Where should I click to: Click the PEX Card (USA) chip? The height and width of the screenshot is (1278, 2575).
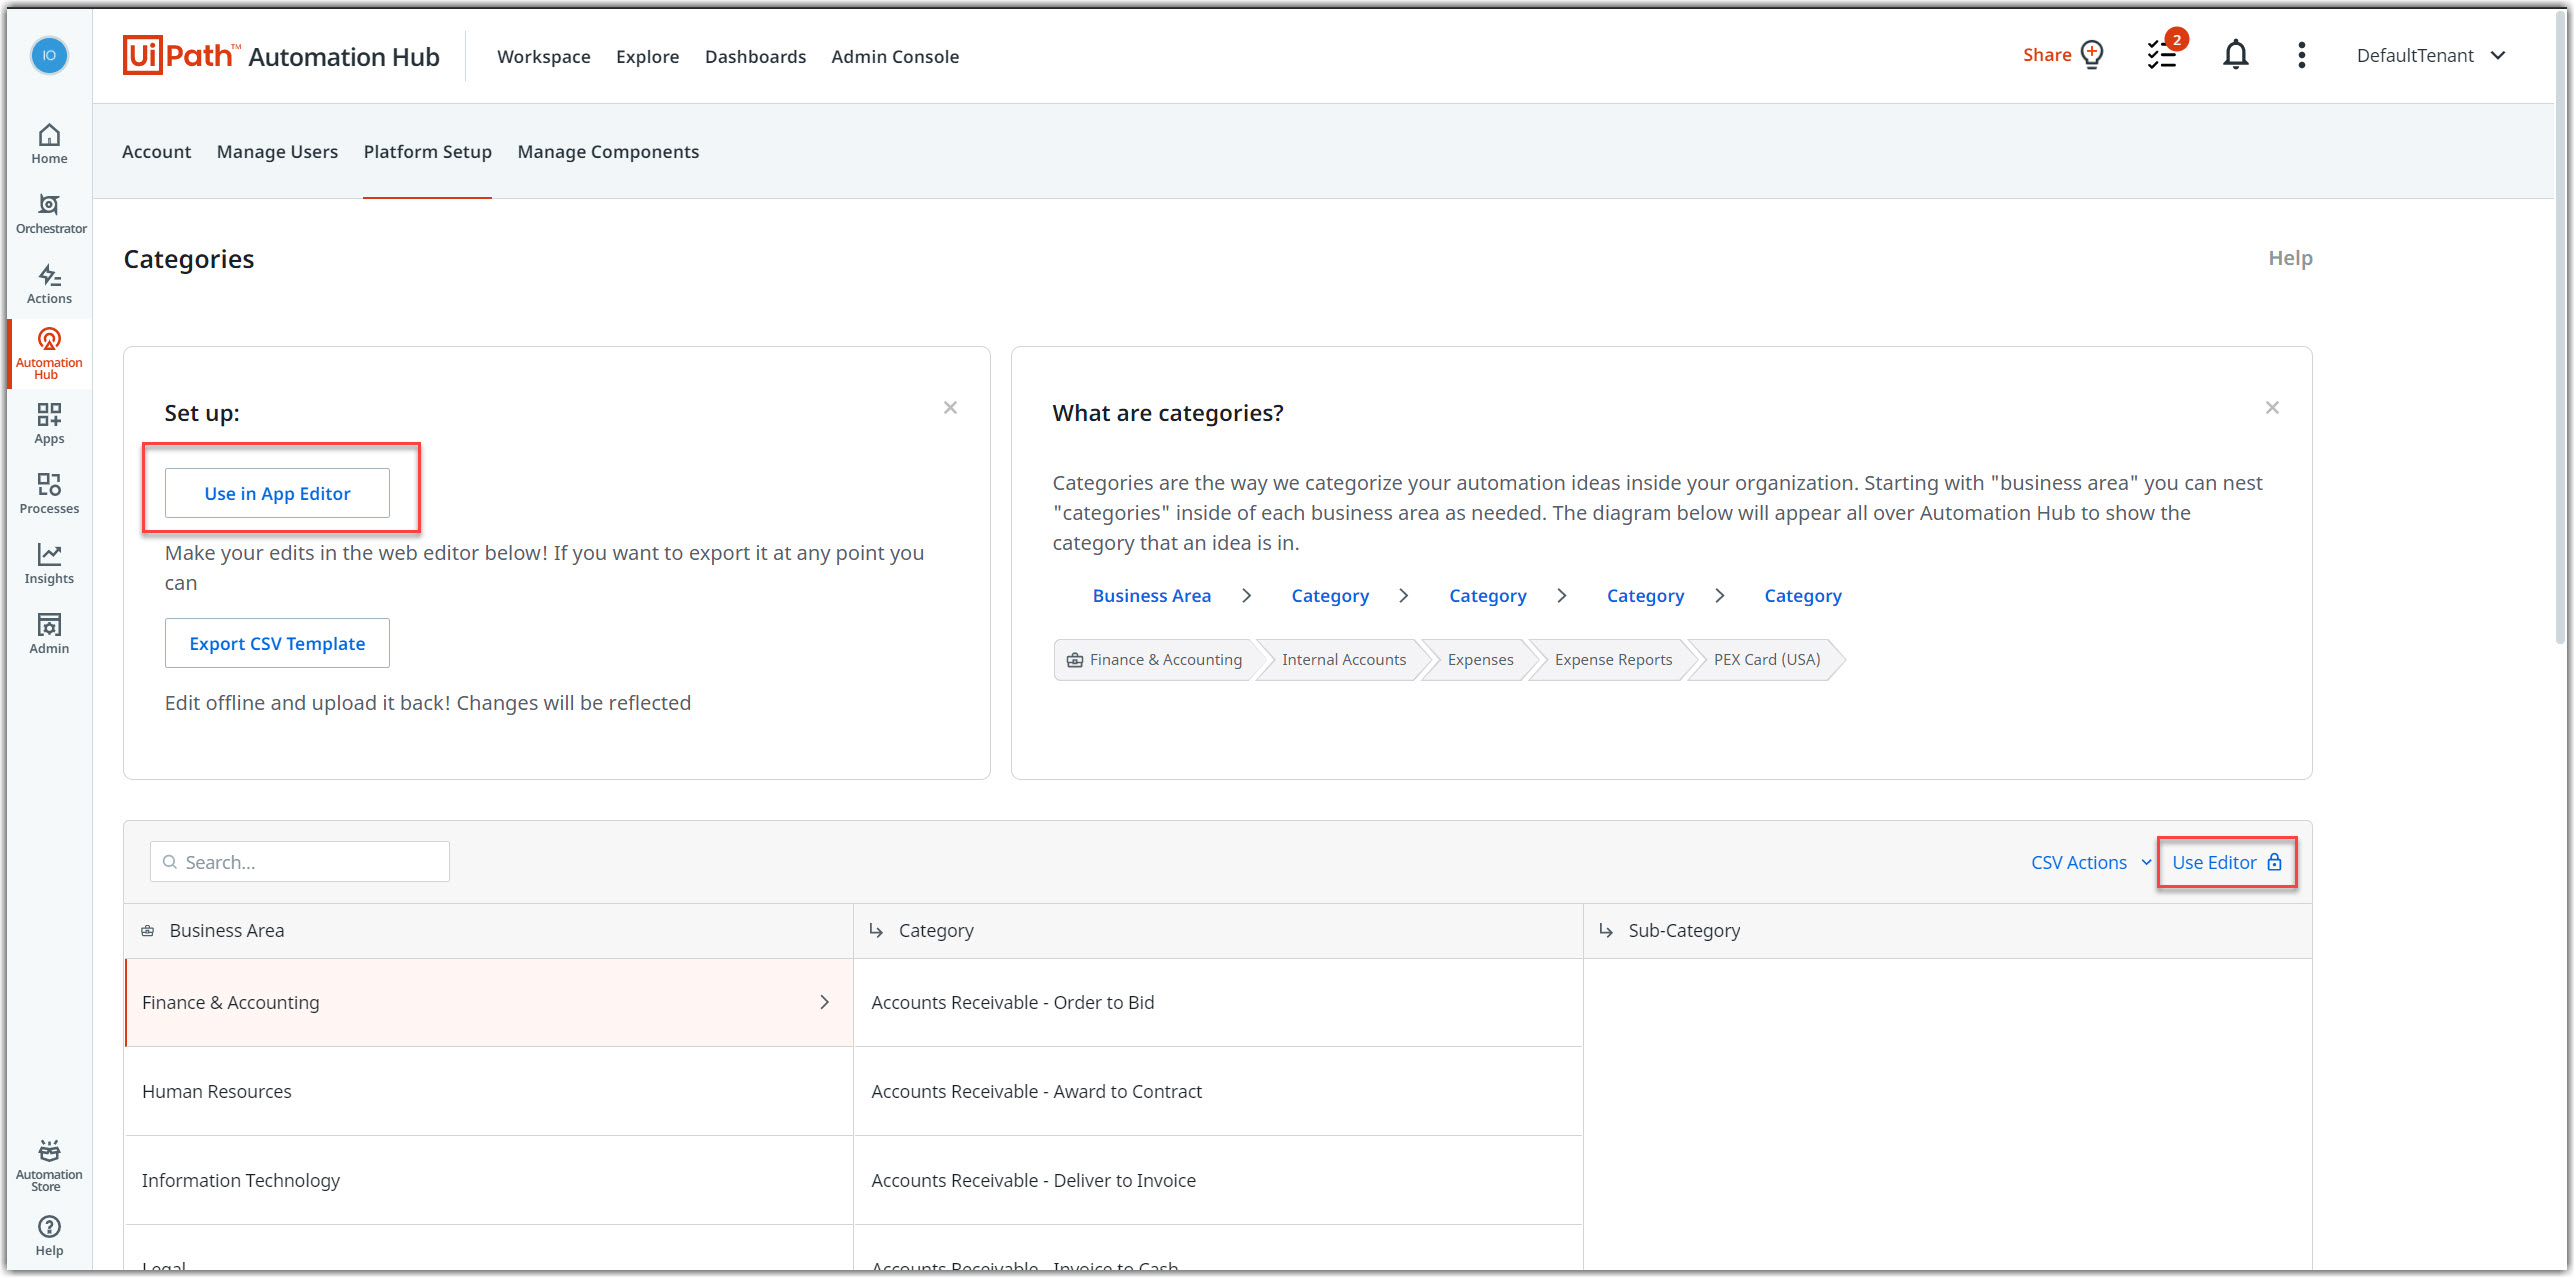point(1766,660)
